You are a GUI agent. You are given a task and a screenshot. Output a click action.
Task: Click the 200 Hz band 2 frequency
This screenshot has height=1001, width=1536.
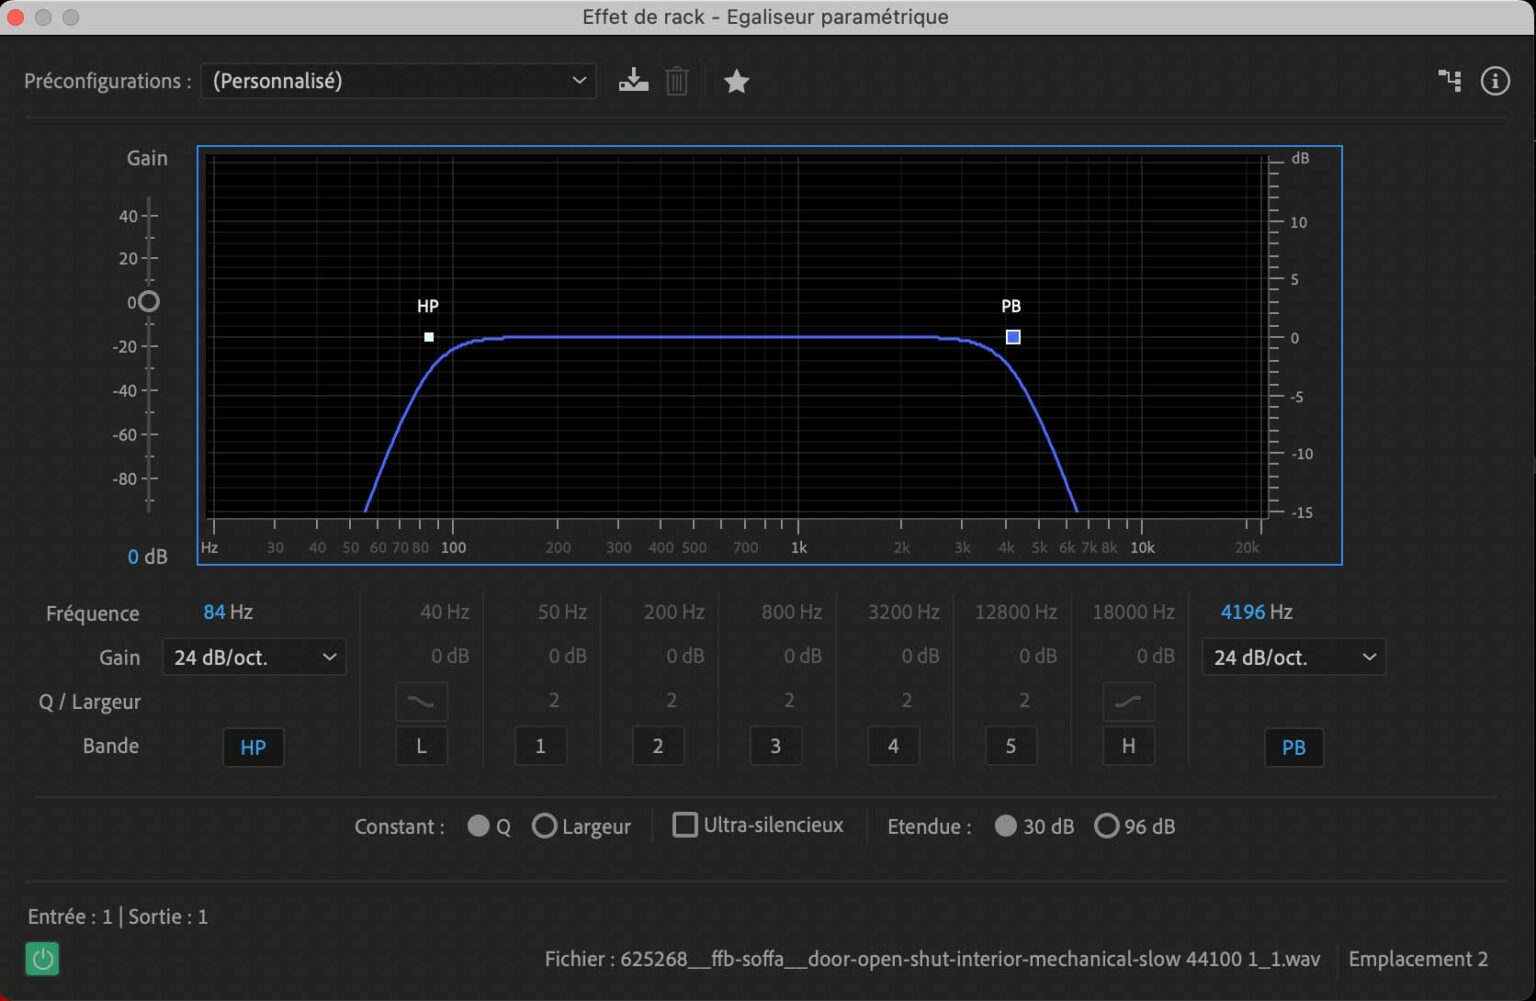point(674,612)
